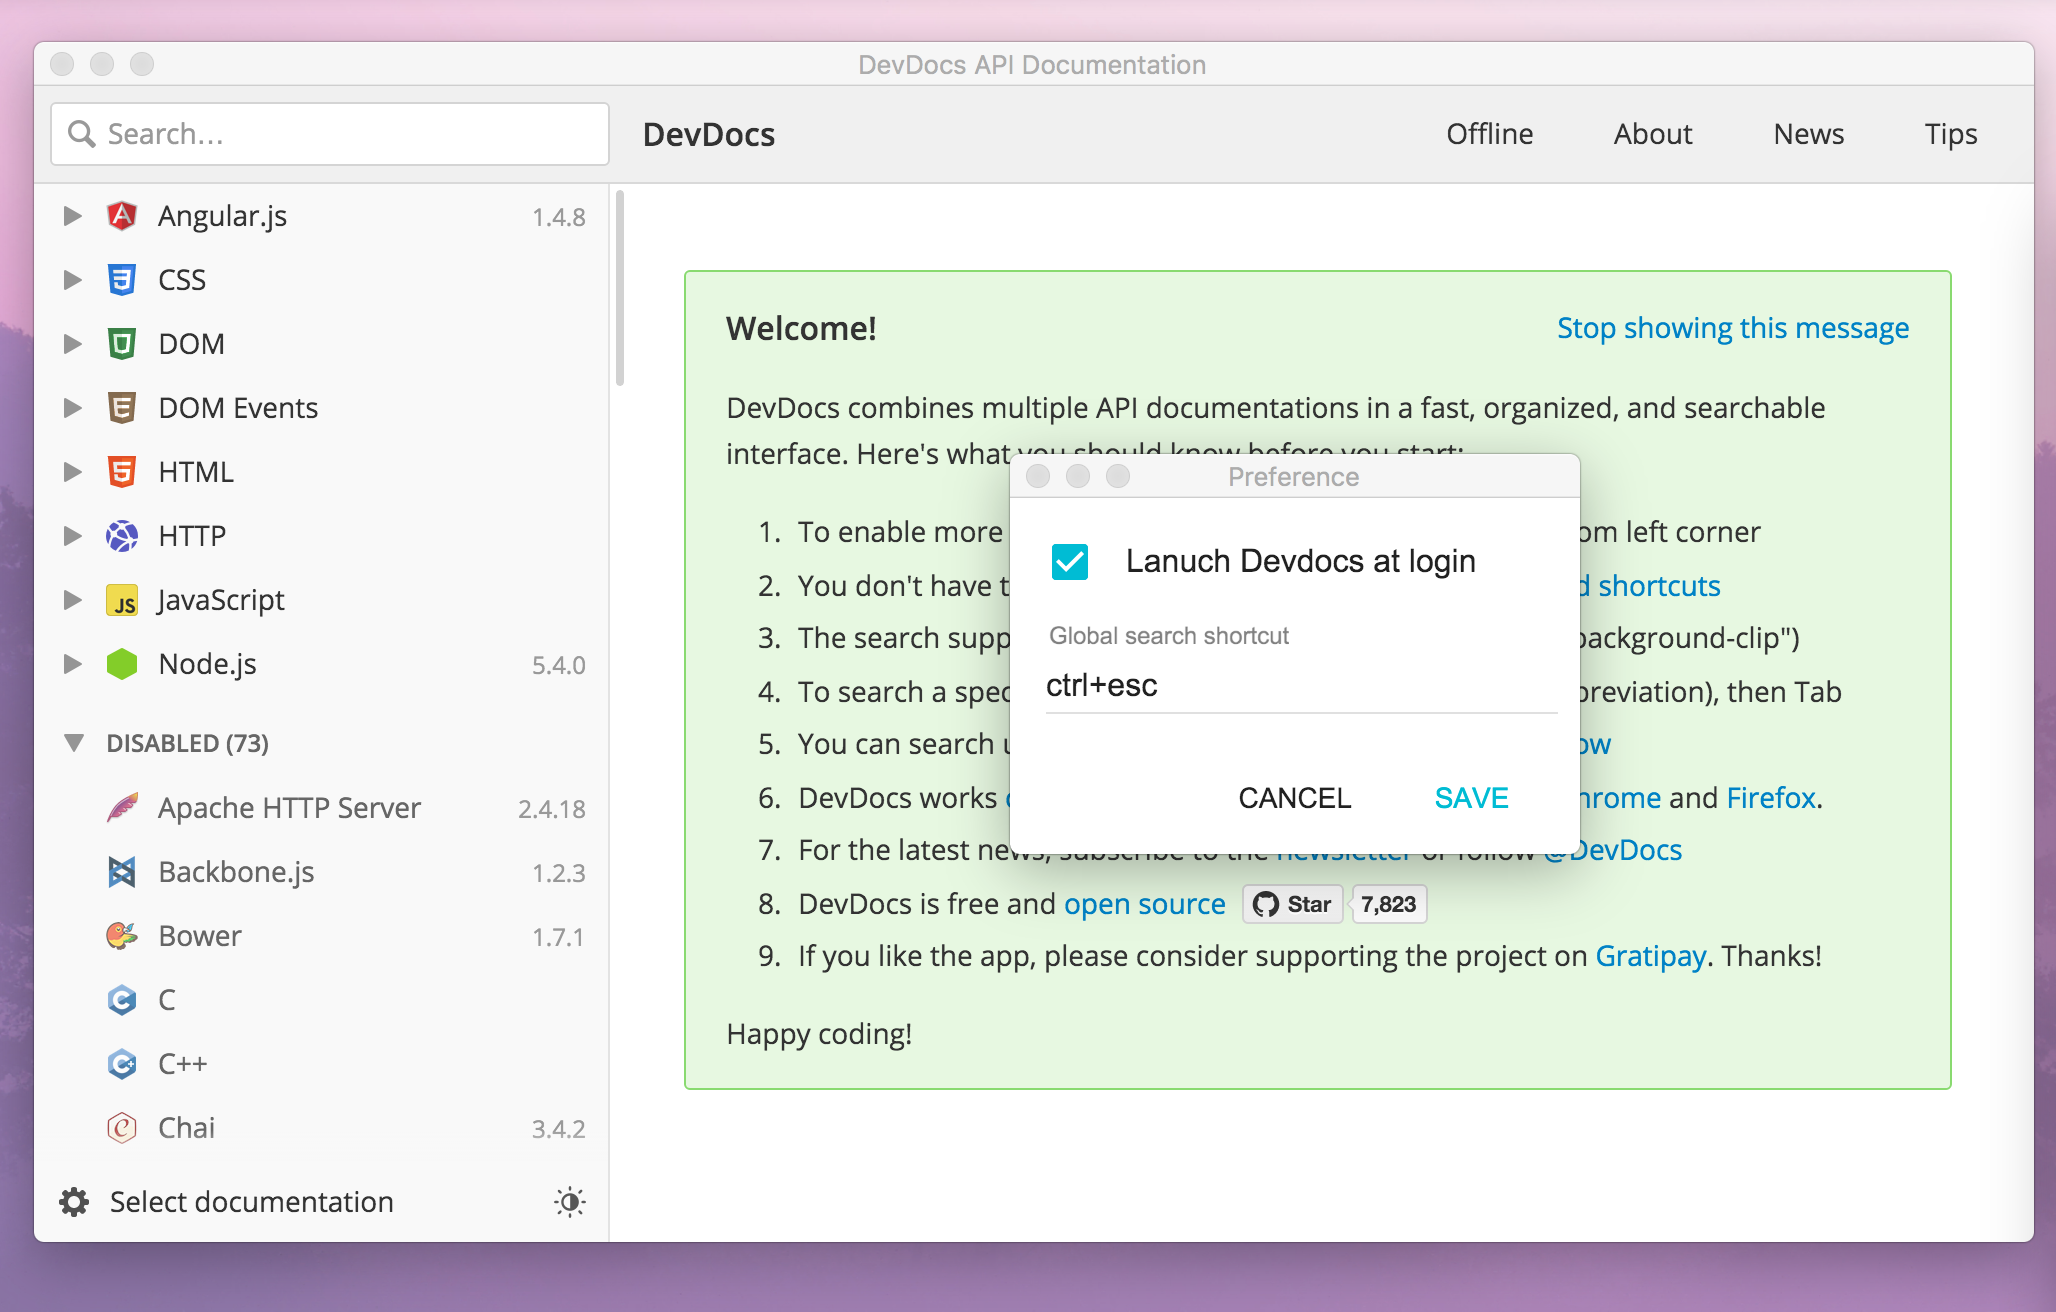Click the Backbone.js icon in sidebar

122,872
